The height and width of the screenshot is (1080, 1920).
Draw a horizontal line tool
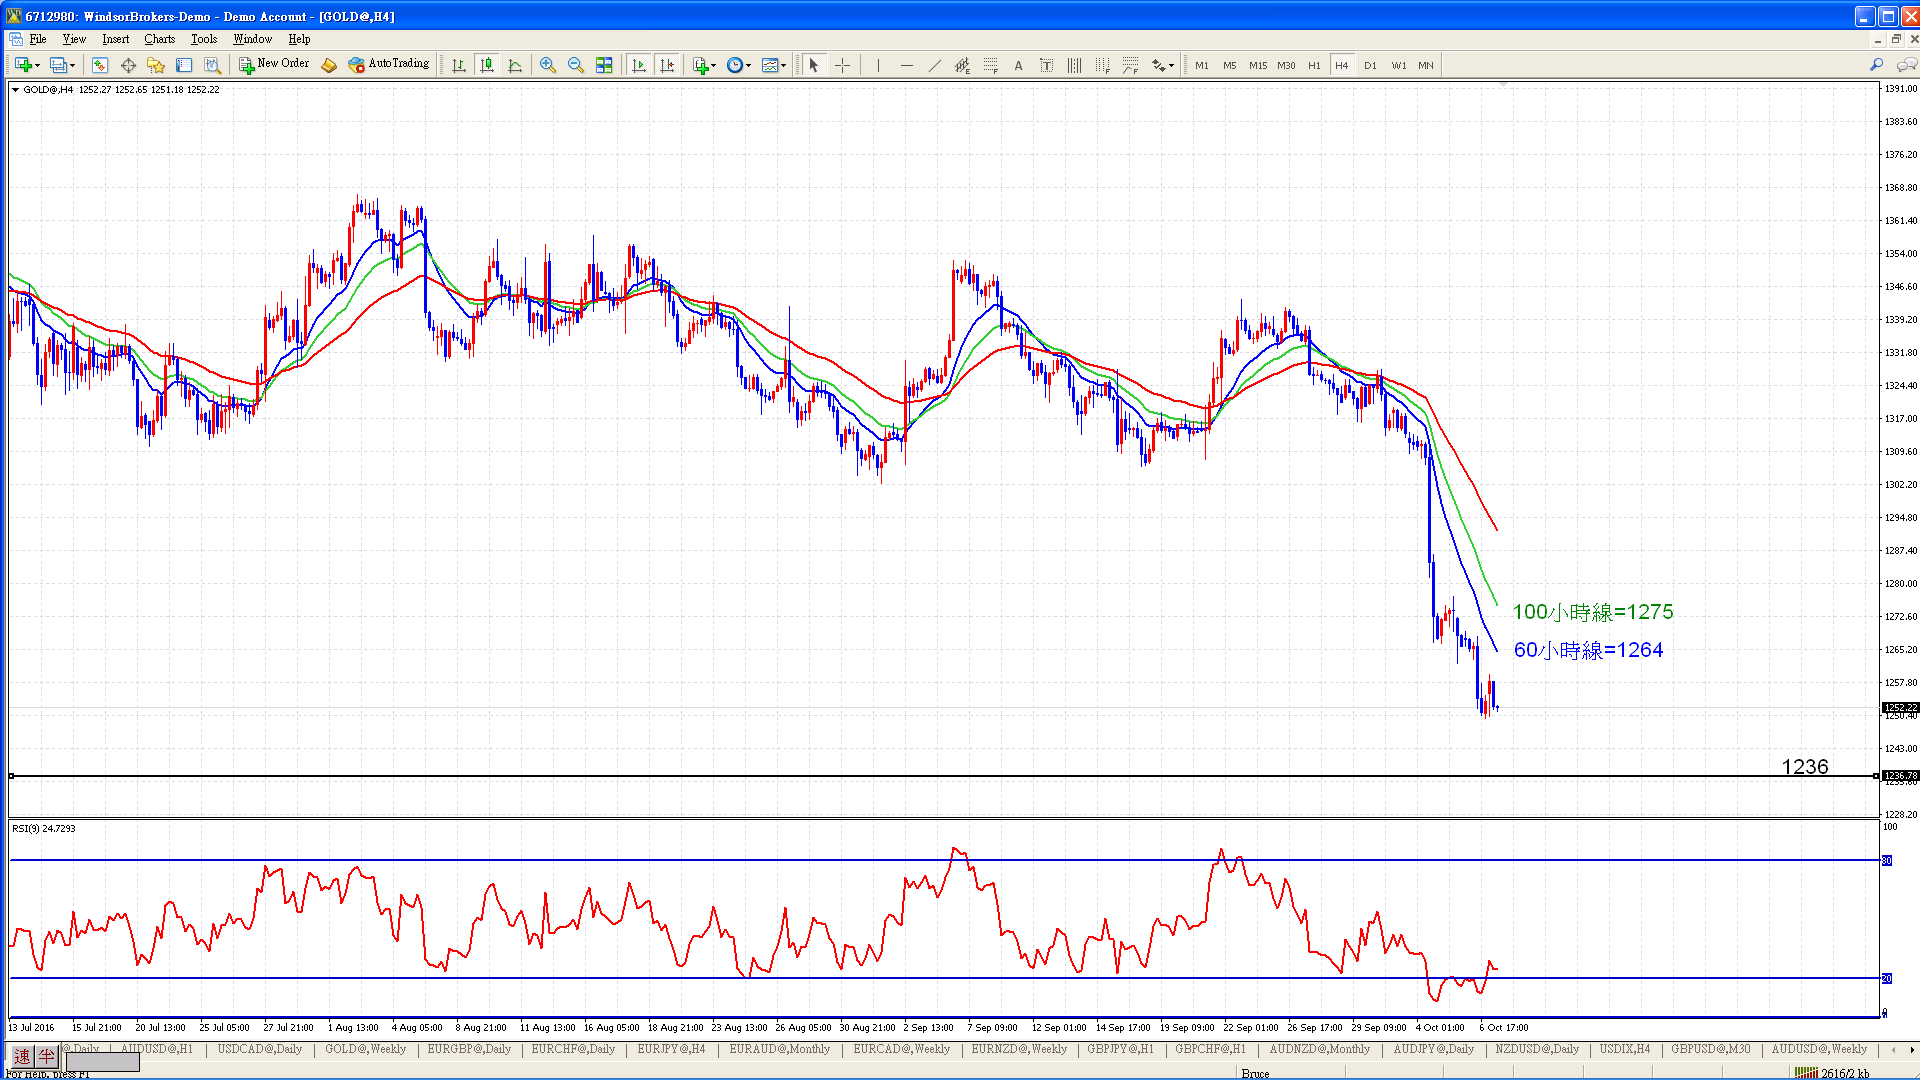click(906, 65)
